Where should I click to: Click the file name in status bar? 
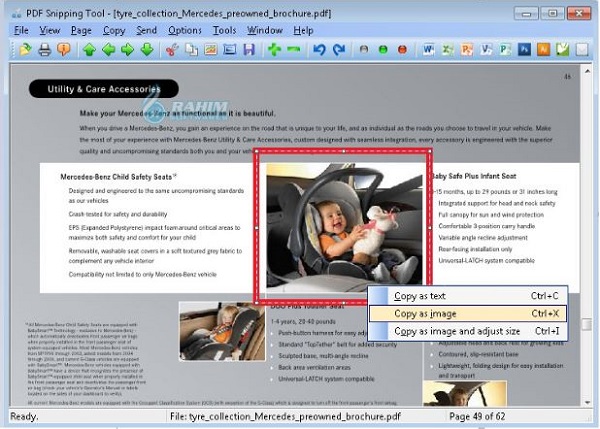pos(285,416)
